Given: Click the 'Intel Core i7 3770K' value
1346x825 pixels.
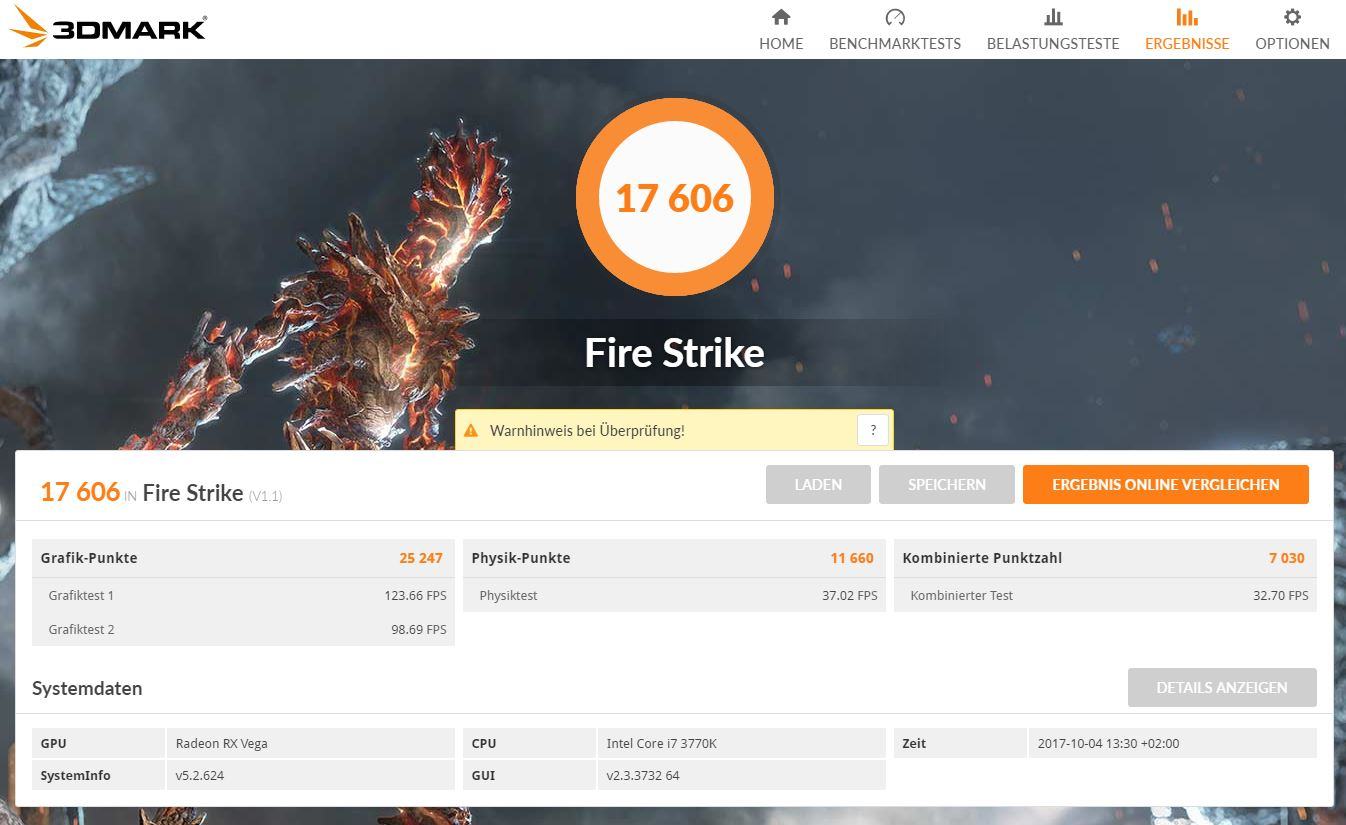Looking at the screenshot, I should pos(662,743).
